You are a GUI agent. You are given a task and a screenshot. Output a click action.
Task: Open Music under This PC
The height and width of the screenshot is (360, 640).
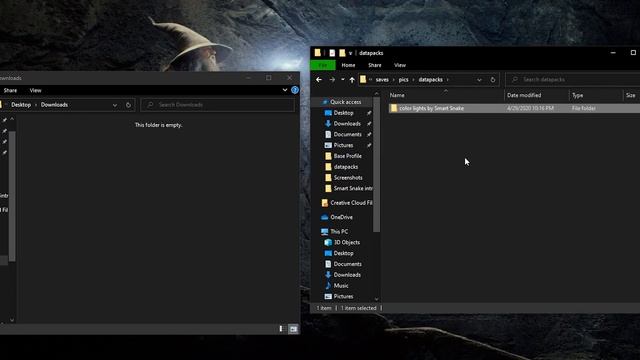click(x=341, y=286)
